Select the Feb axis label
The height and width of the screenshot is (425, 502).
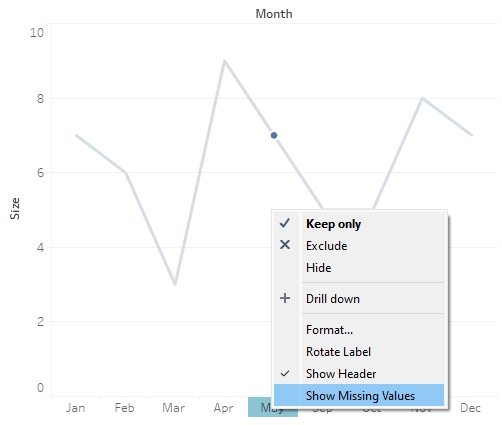pos(125,408)
